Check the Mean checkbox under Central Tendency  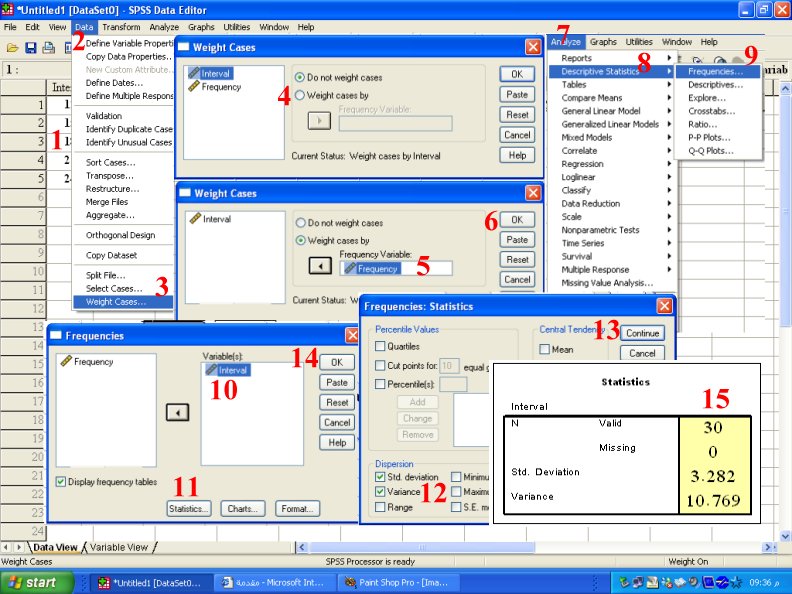point(544,349)
